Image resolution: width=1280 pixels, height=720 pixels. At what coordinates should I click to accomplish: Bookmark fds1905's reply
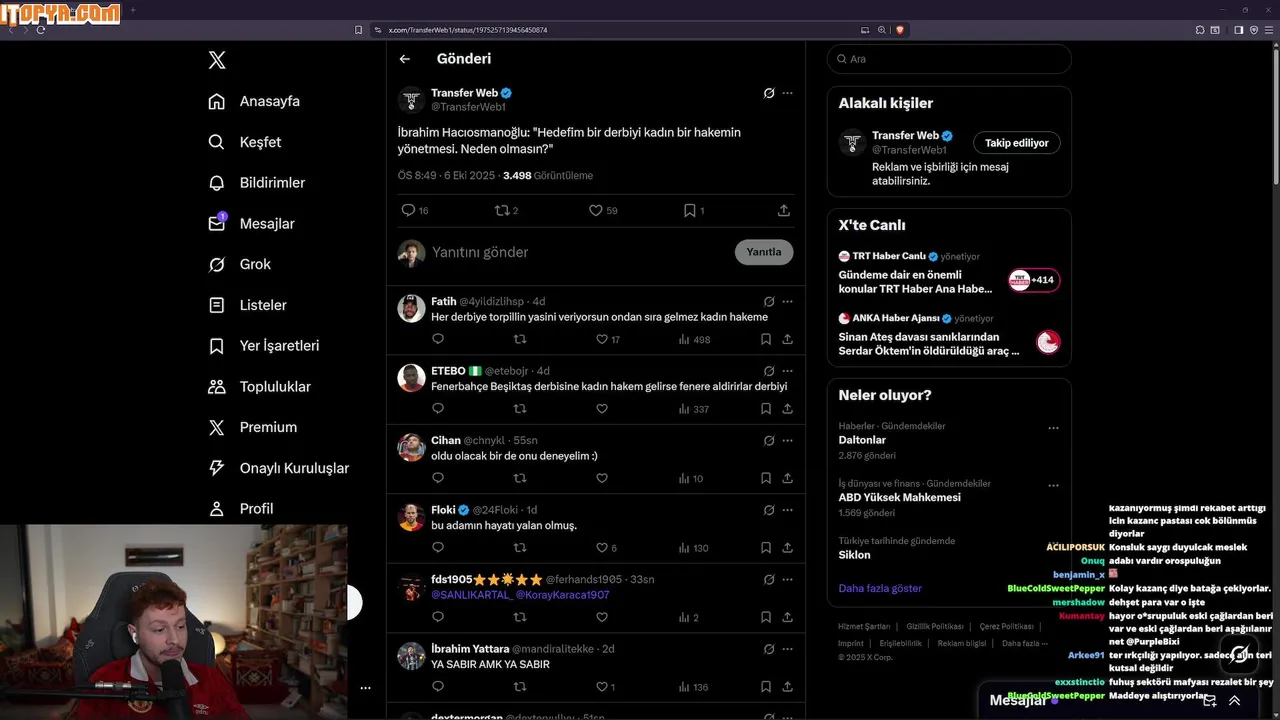(x=766, y=617)
